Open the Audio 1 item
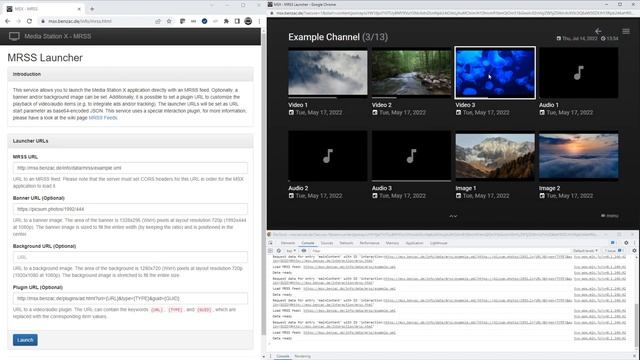 point(578,73)
